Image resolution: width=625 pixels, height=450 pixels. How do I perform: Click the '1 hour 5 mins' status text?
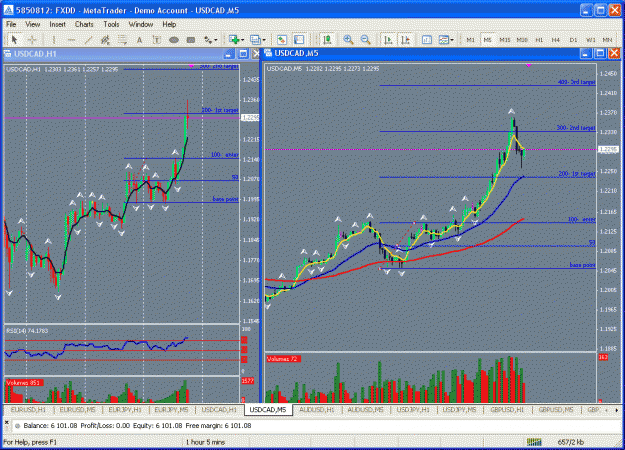click(x=205, y=442)
